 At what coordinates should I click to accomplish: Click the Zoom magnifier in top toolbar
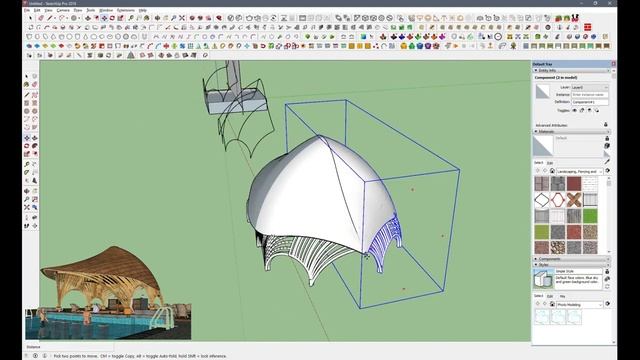tap(173, 18)
